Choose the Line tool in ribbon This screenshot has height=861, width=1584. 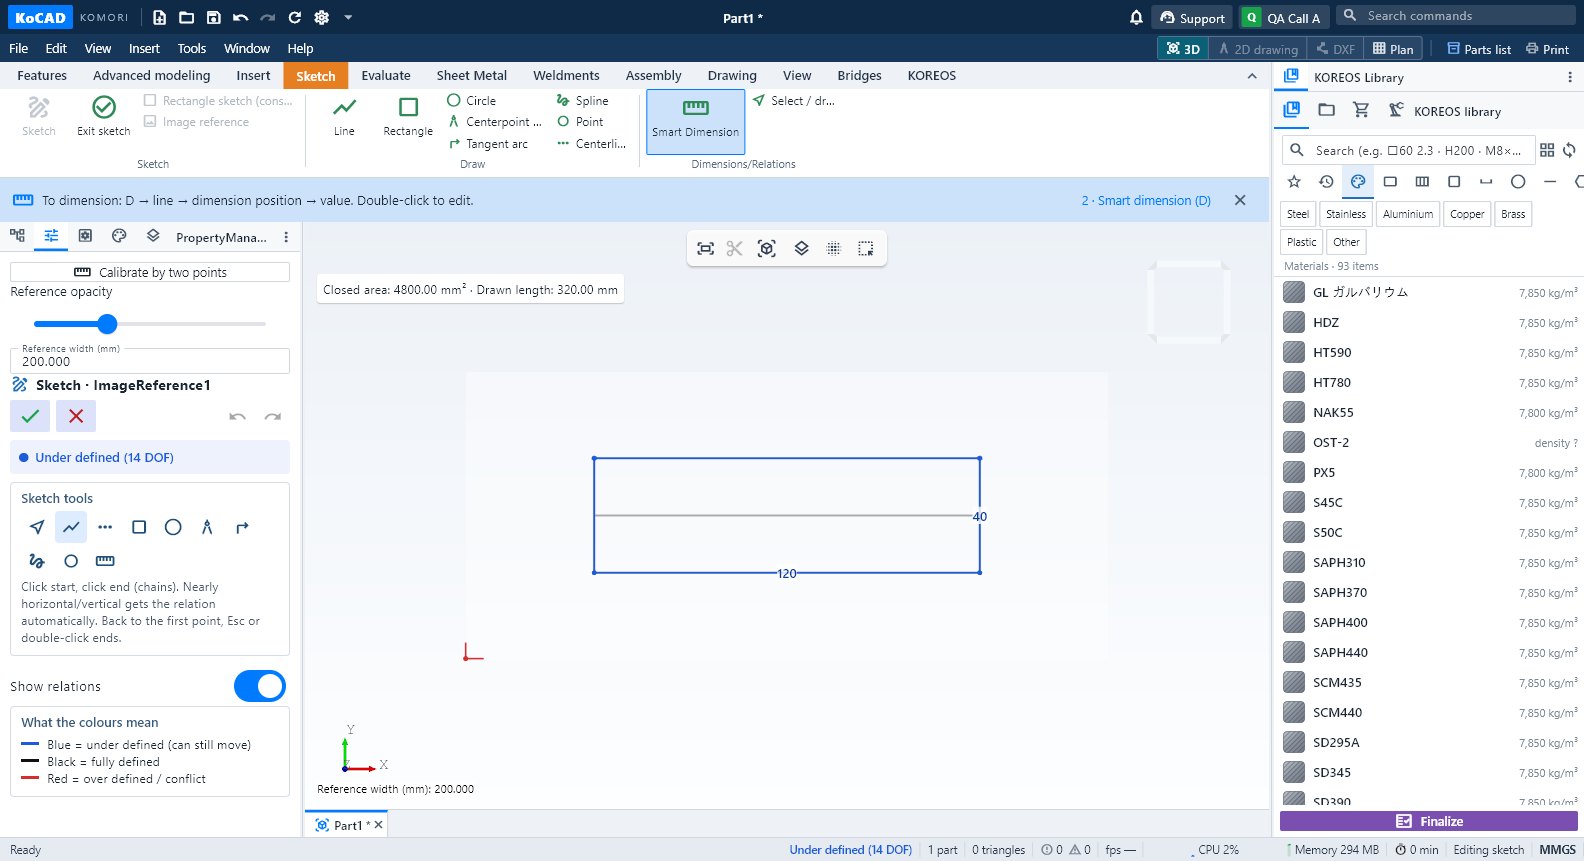point(344,117)
